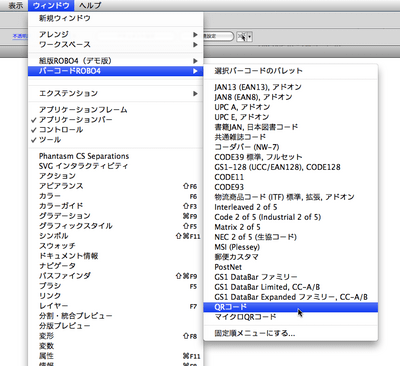Viewport: 400px width, 366px height.
Task: Show the アクション panel
Action: pos(115,176)
